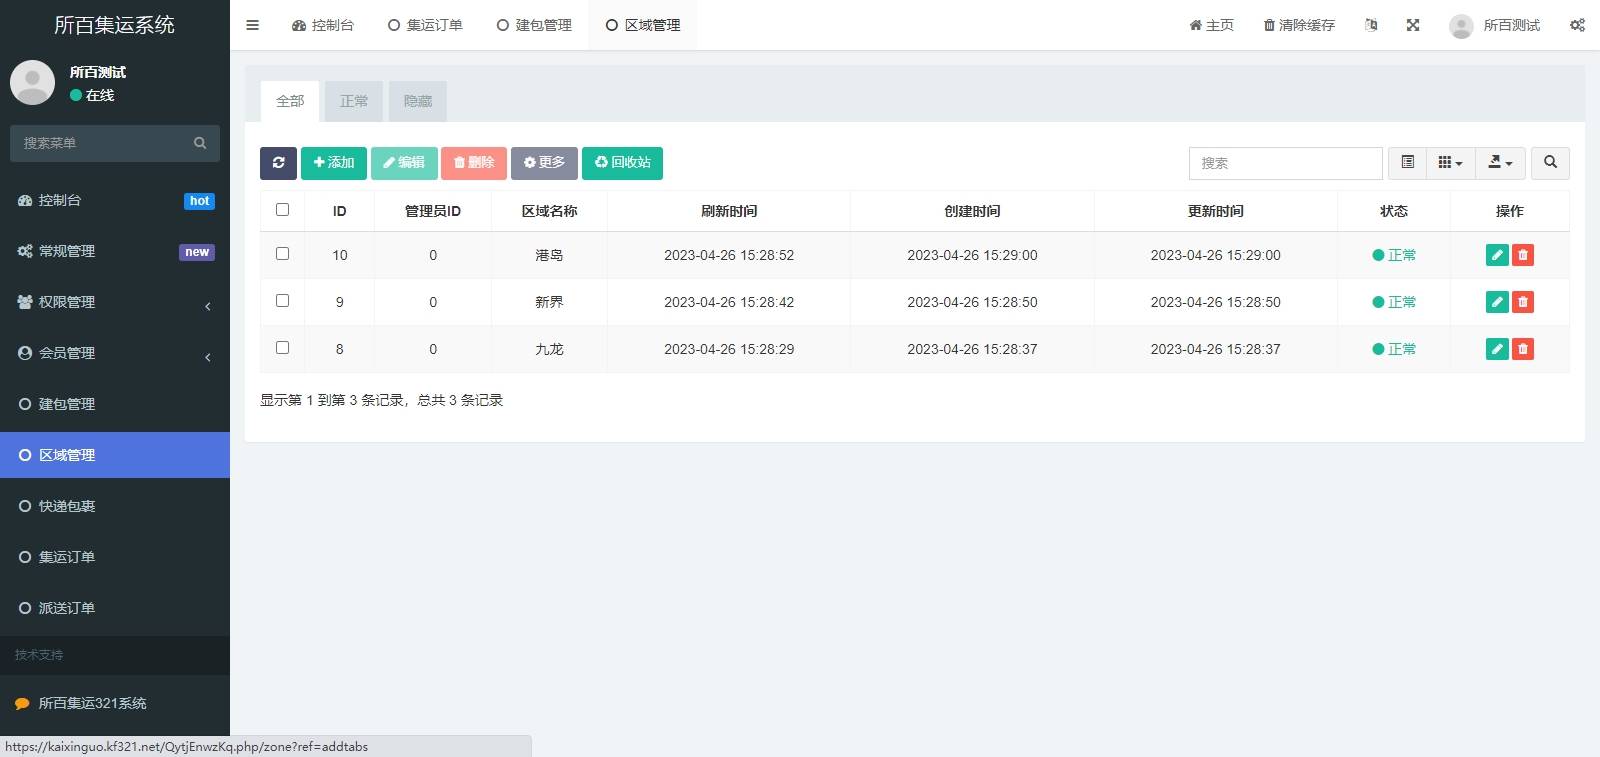Expand the 权限管理 sidebar menu
This screenshot has height=757, width=1600.
(115, 302)
